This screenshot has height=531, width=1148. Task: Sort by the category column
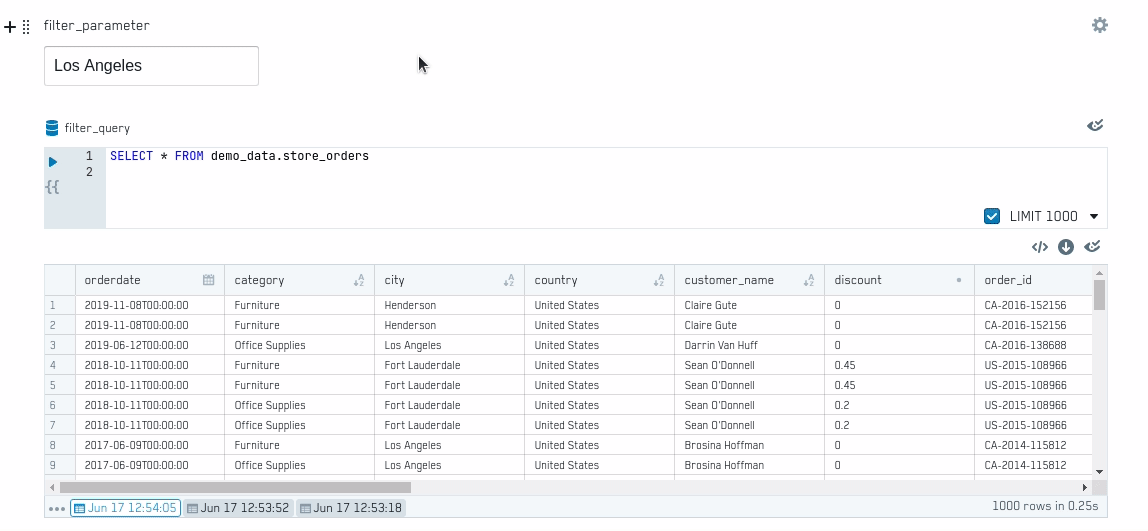coord(359,281)
